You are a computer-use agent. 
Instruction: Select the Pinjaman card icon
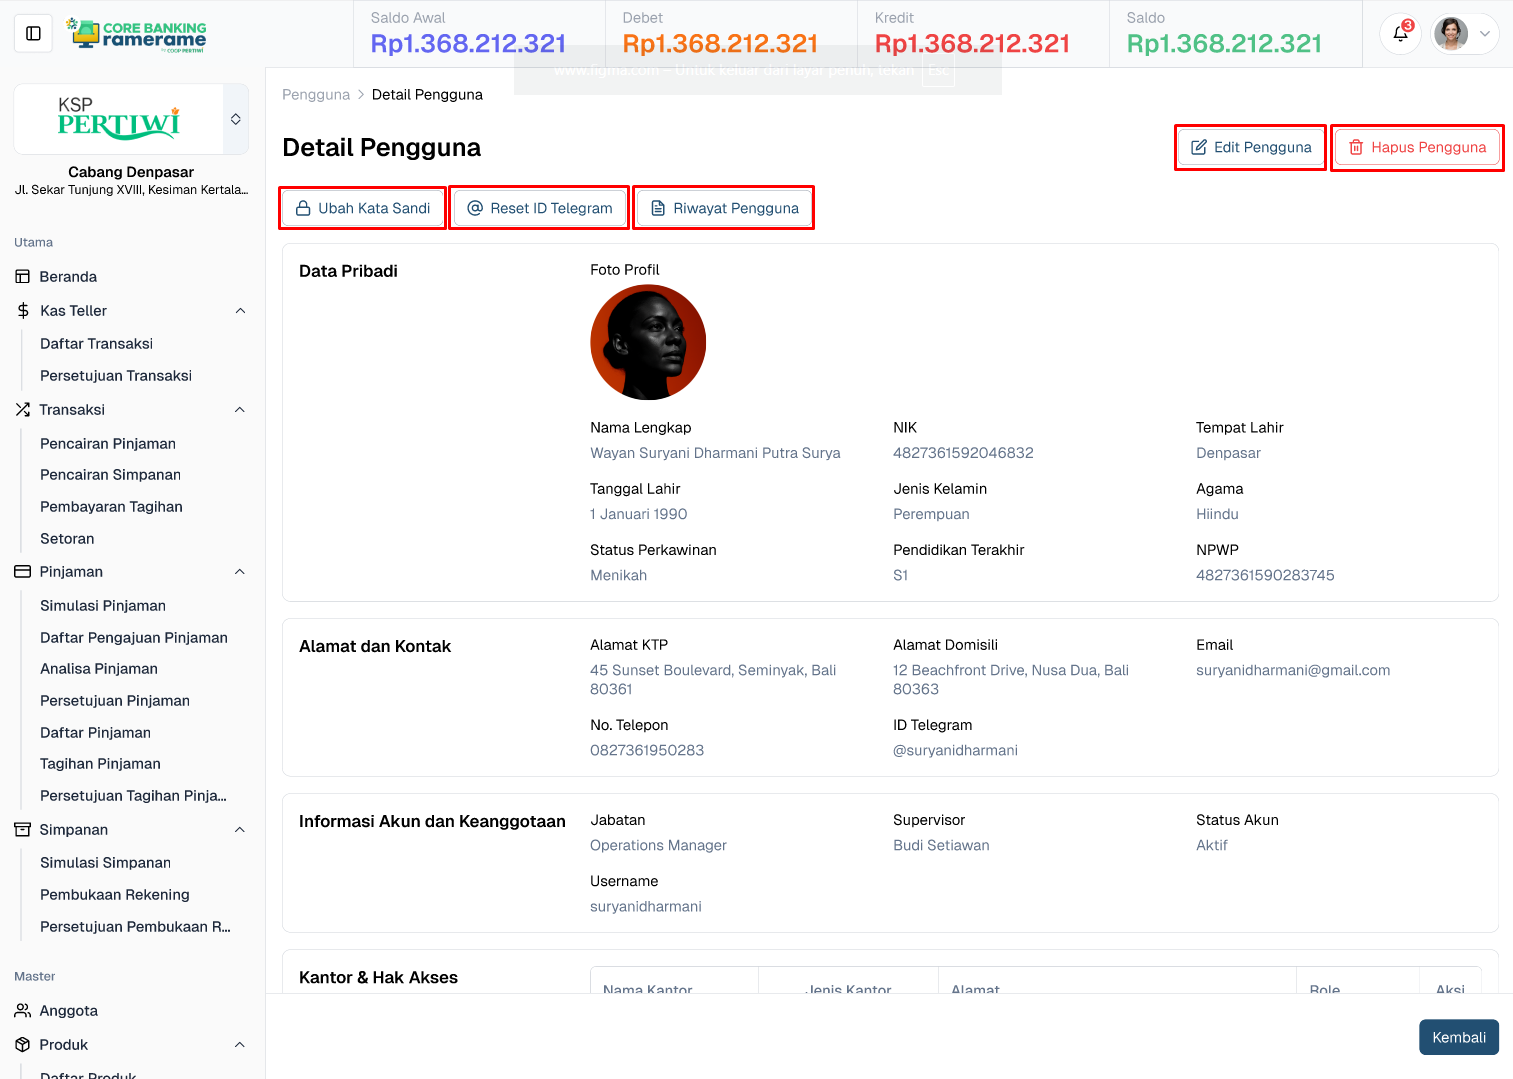pyautogui.click(x=22, y=571)
